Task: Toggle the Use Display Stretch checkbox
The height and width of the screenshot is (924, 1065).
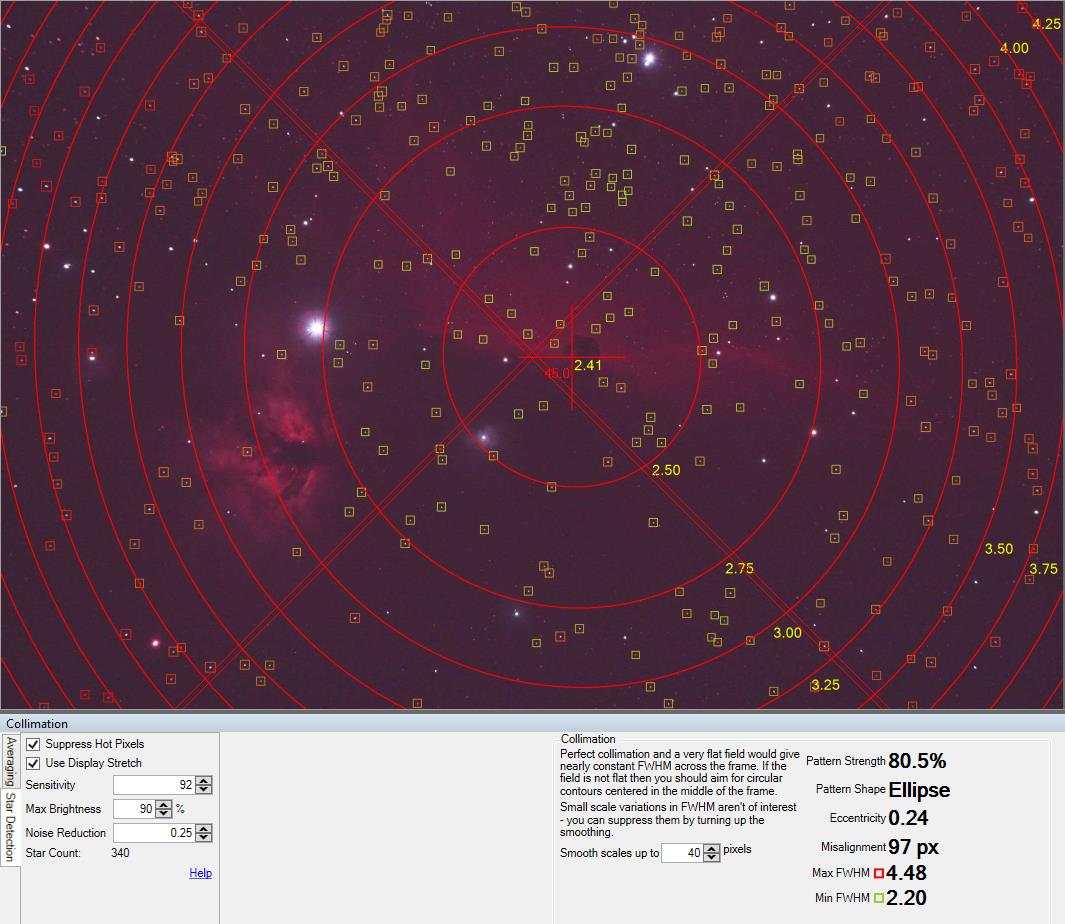Action: click(x=33, y=763)
